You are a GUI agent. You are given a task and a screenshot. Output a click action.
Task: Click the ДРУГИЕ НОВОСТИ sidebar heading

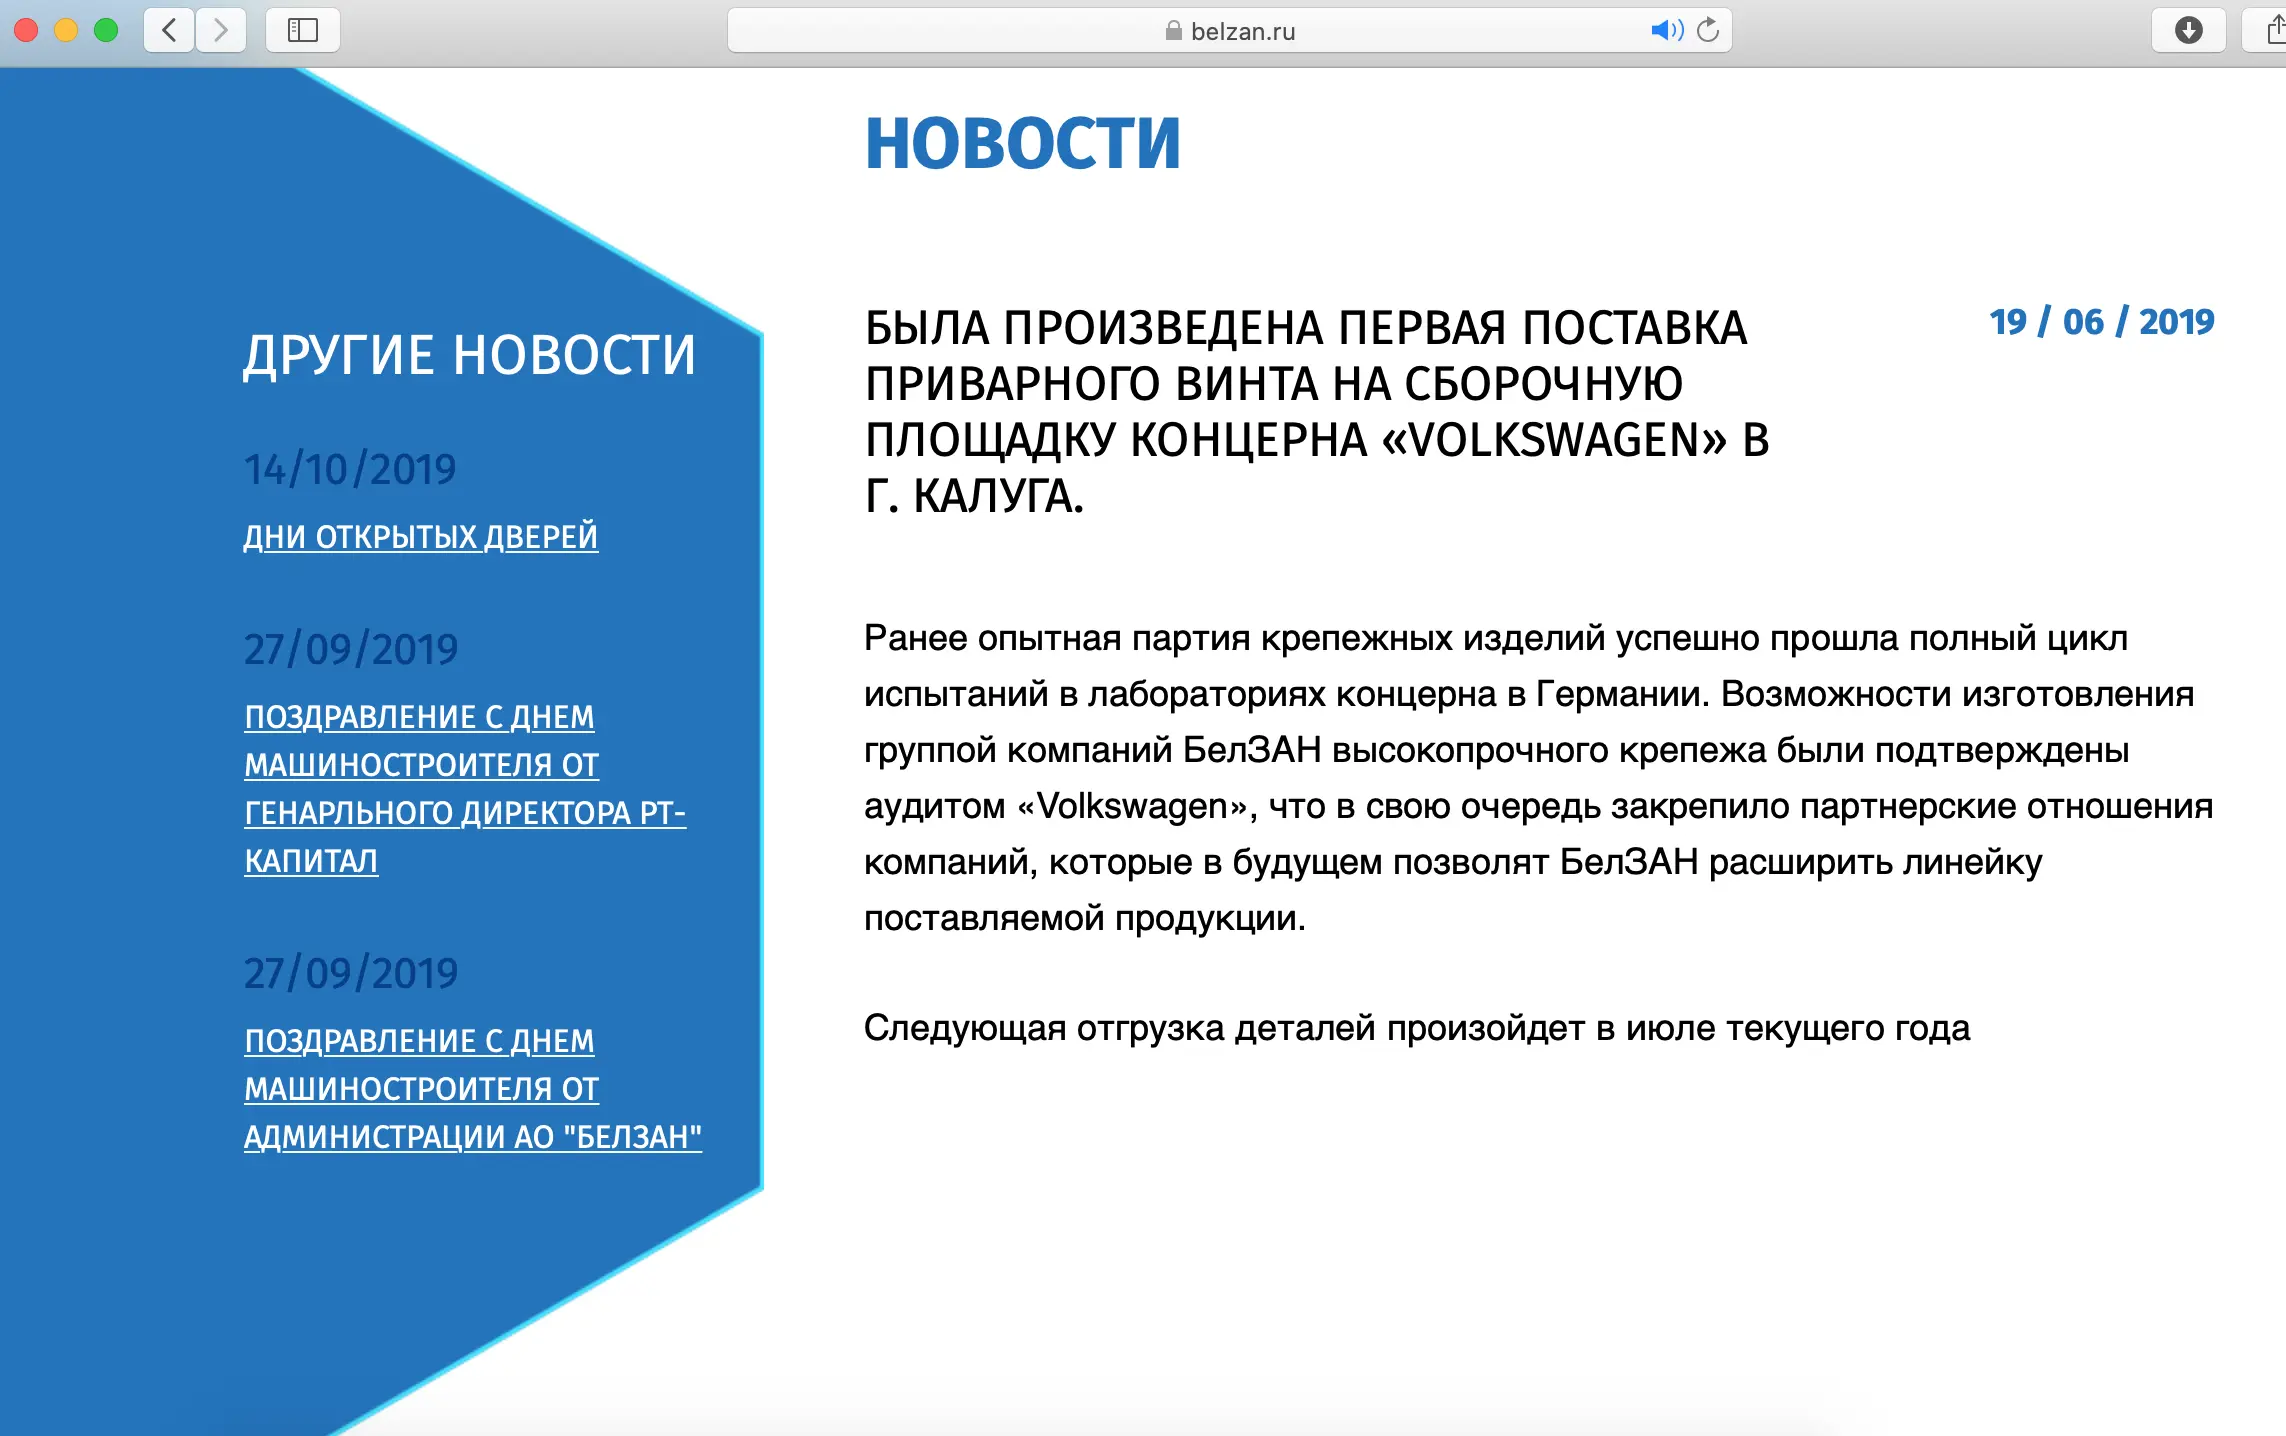[x=469, y=355]
